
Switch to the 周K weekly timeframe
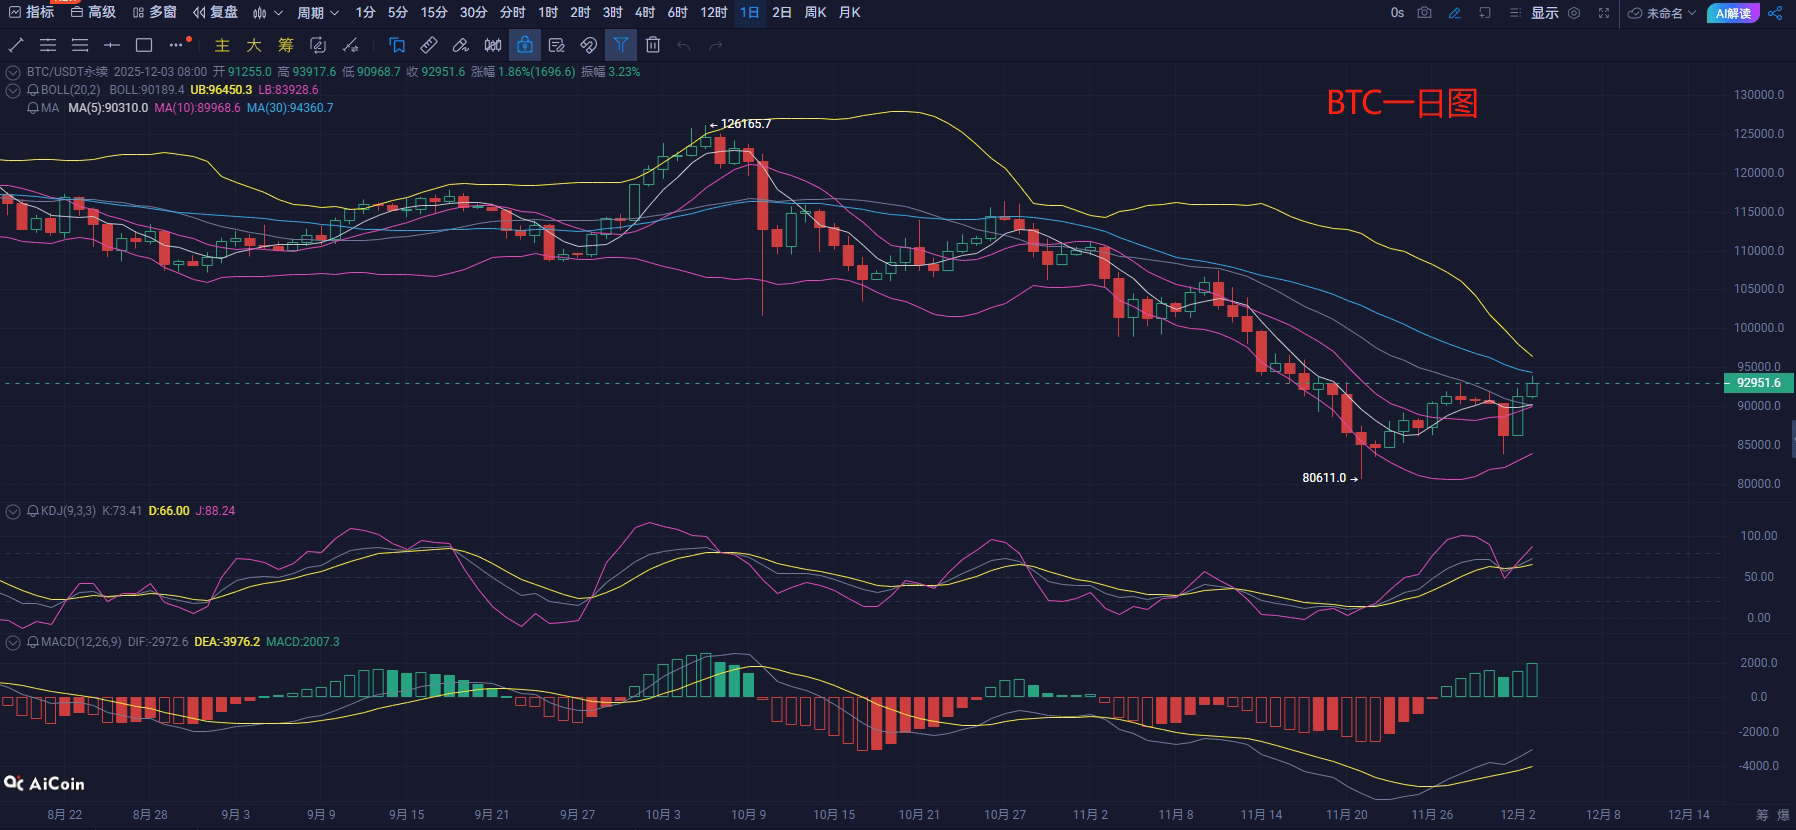(x=815, y=13)
